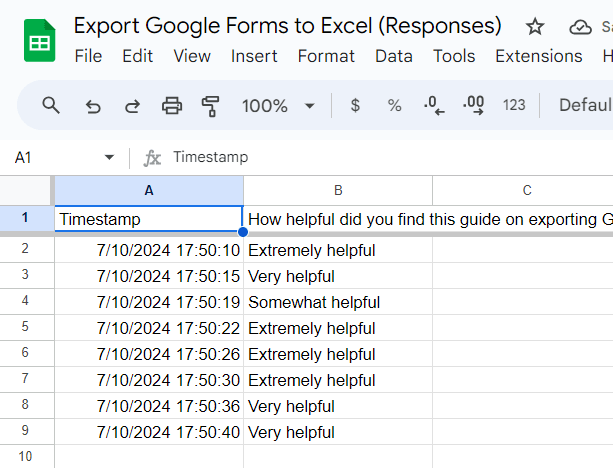This screenshot has width=613, height=468.
Task: Decrease decimal places
Action: [434, 105]
